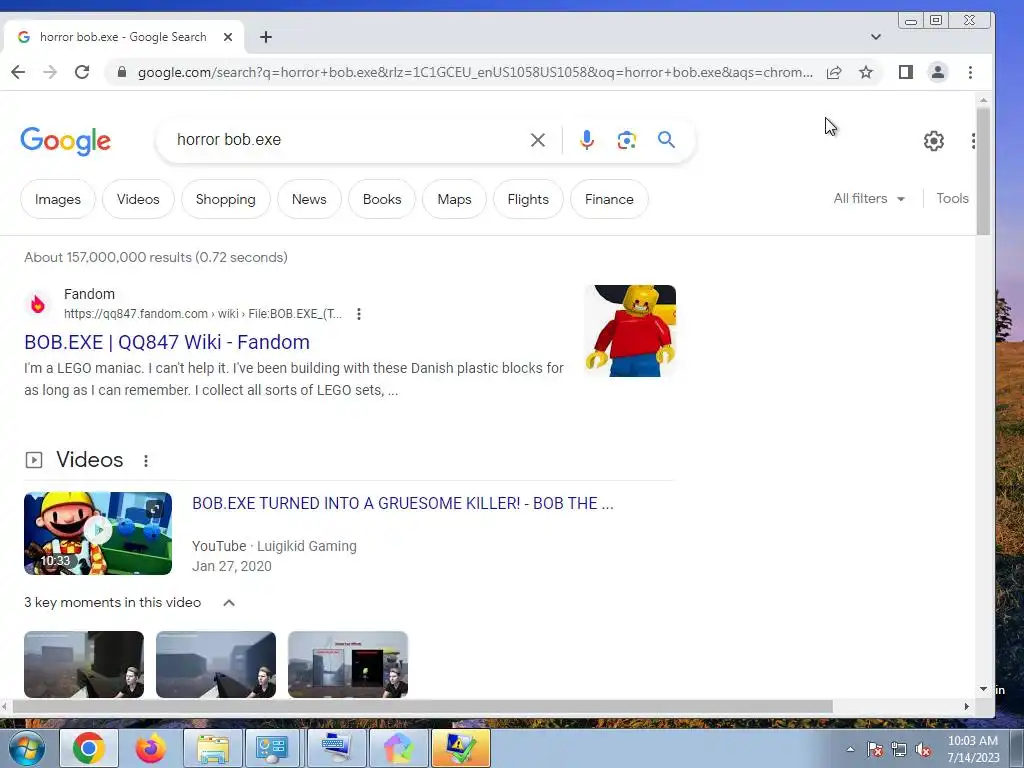Open a new tab with plus button
This screenshot has height=768, width=1024.
(x=265, y=37)
